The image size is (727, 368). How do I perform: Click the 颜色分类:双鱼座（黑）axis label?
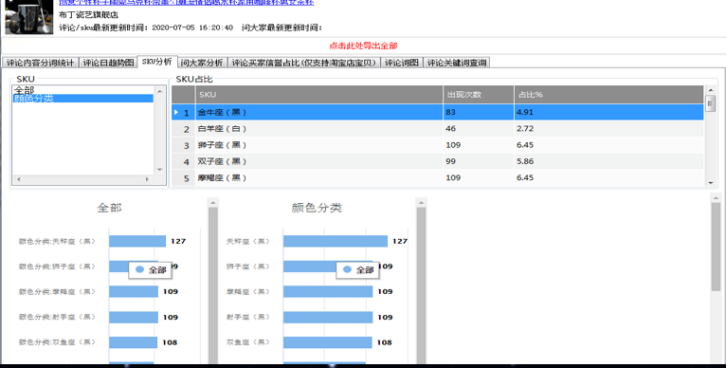coord(57,342)
